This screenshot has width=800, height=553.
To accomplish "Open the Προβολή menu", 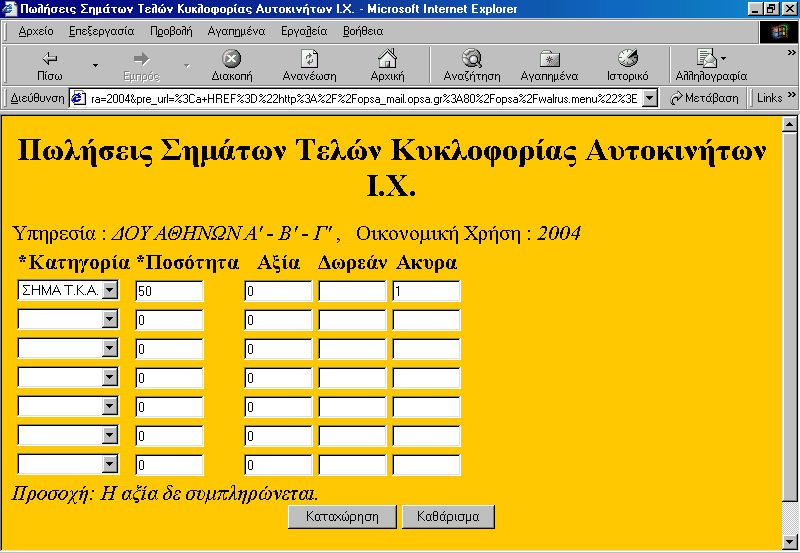I will tap(170, 31).
